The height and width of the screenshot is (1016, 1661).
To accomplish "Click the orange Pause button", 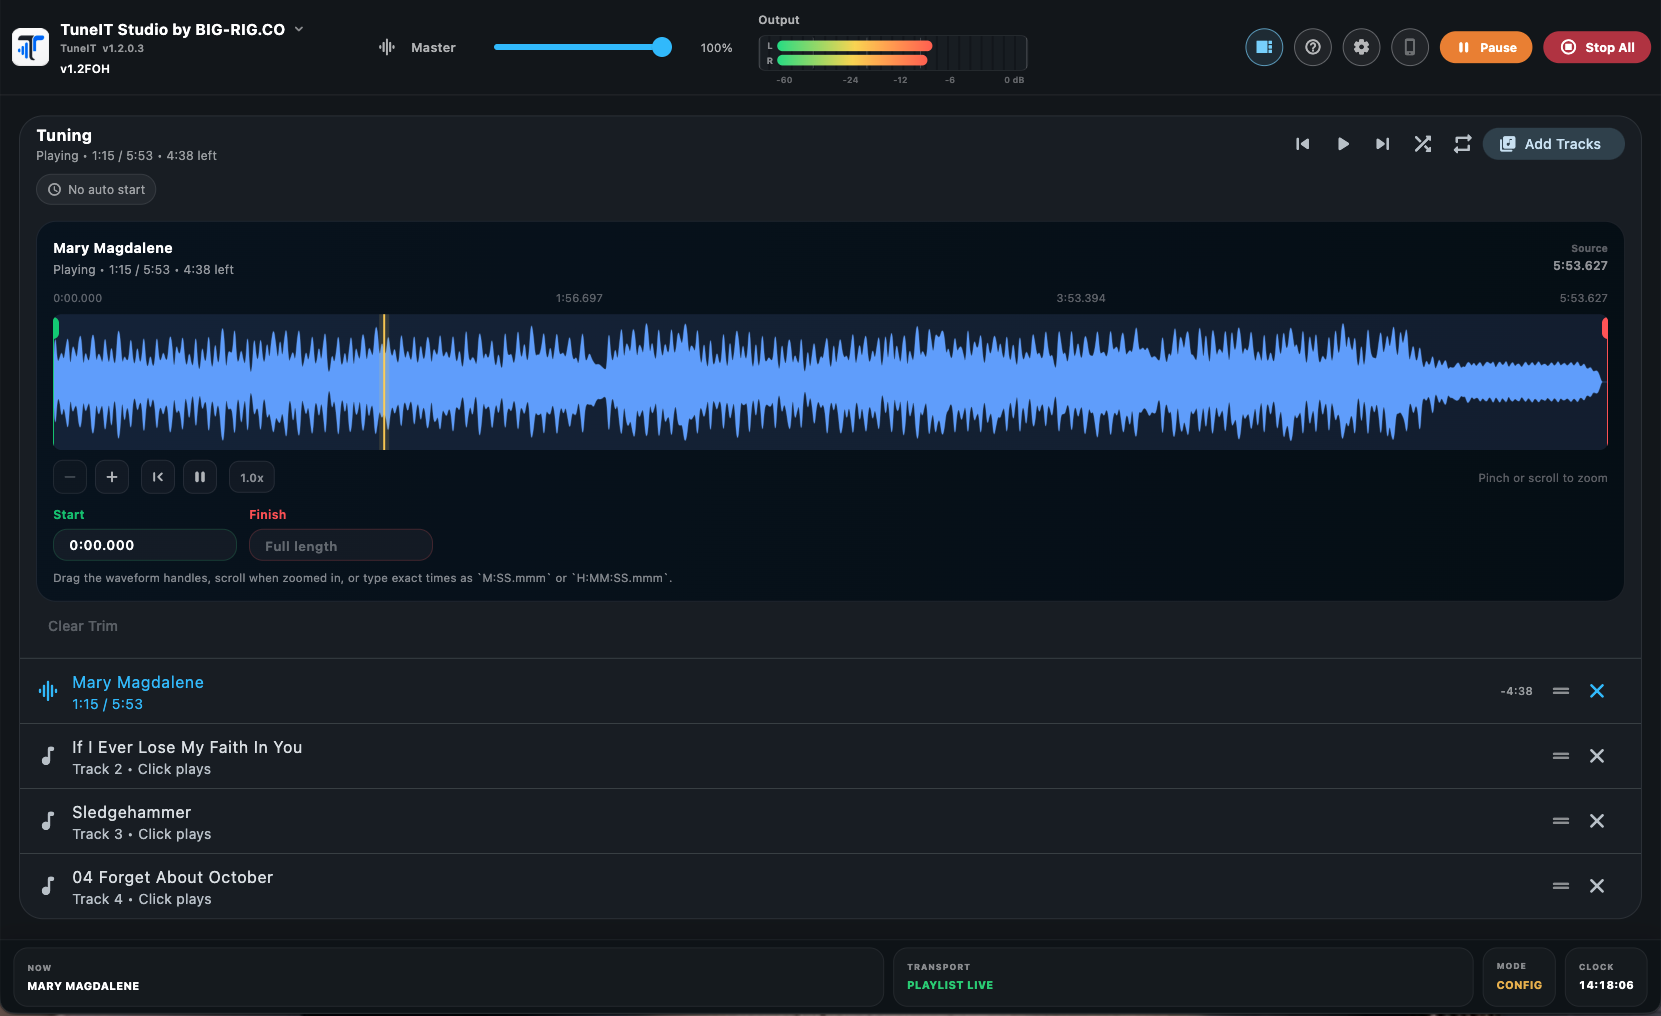I will click(x=1486, y=47).
